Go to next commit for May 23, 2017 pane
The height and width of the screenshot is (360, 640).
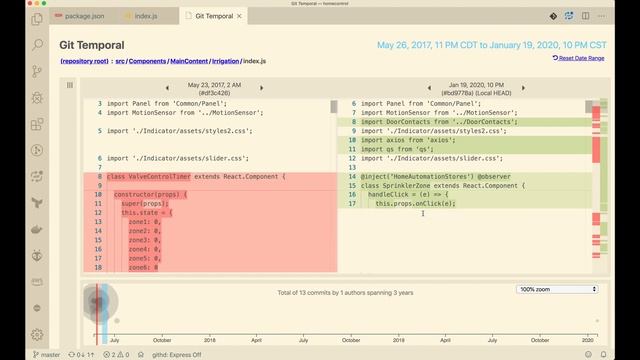pos(262,88)
